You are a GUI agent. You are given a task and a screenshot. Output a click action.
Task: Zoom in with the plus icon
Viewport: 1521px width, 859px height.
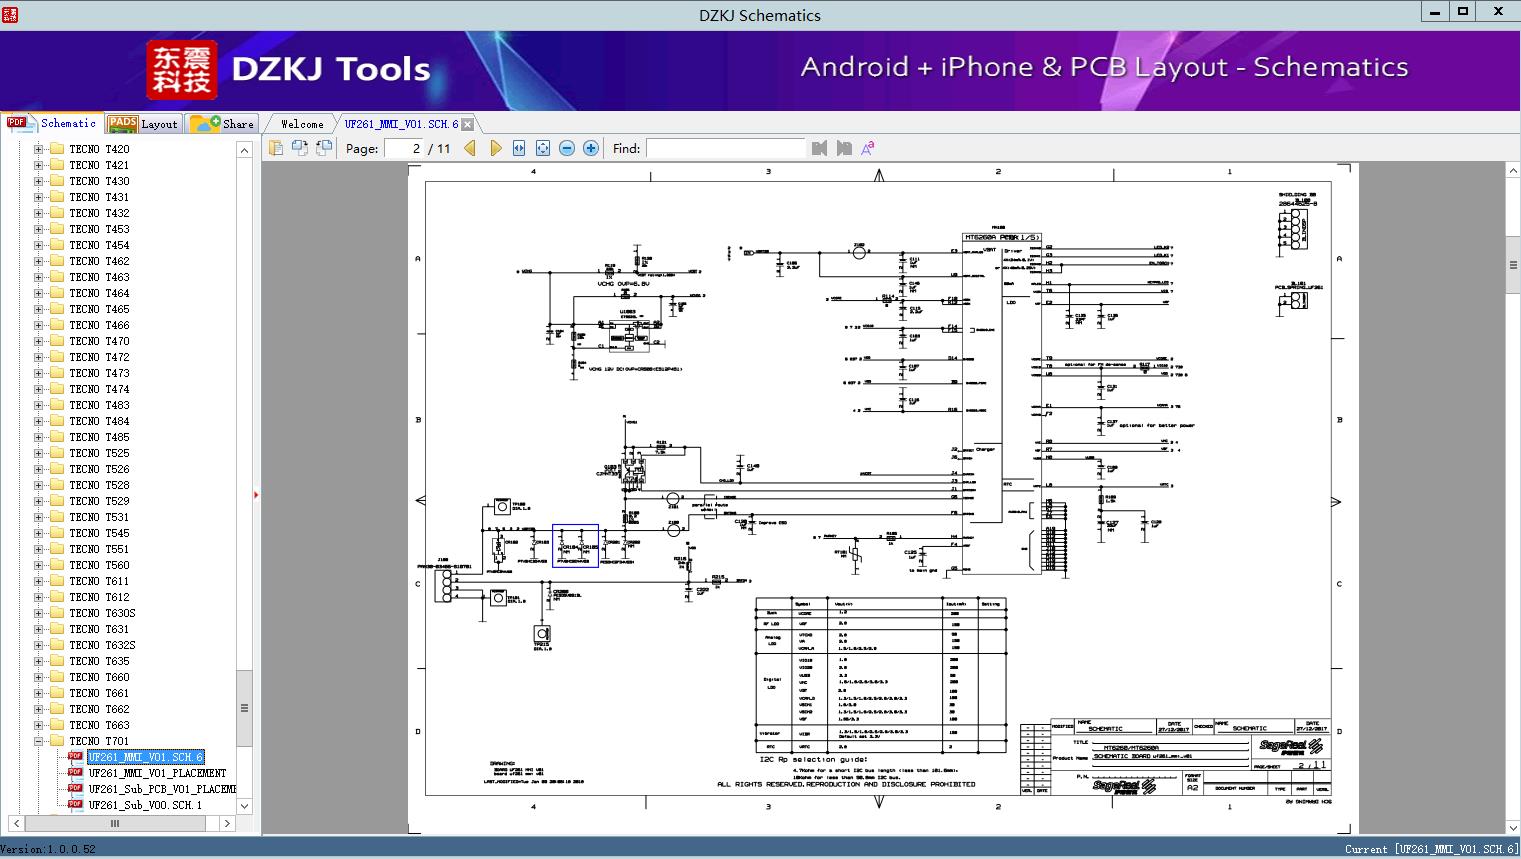[591, 148]
